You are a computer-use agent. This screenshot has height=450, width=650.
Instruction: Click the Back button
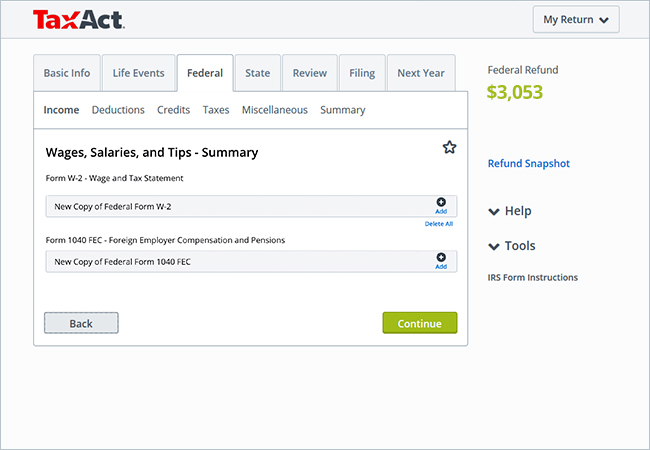81,323
